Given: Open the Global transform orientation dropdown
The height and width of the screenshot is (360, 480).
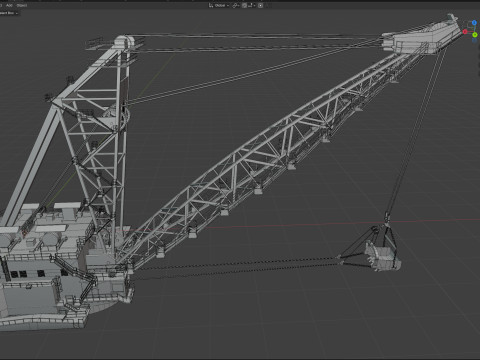Looking at the screenshot, I should coord(219,5).
